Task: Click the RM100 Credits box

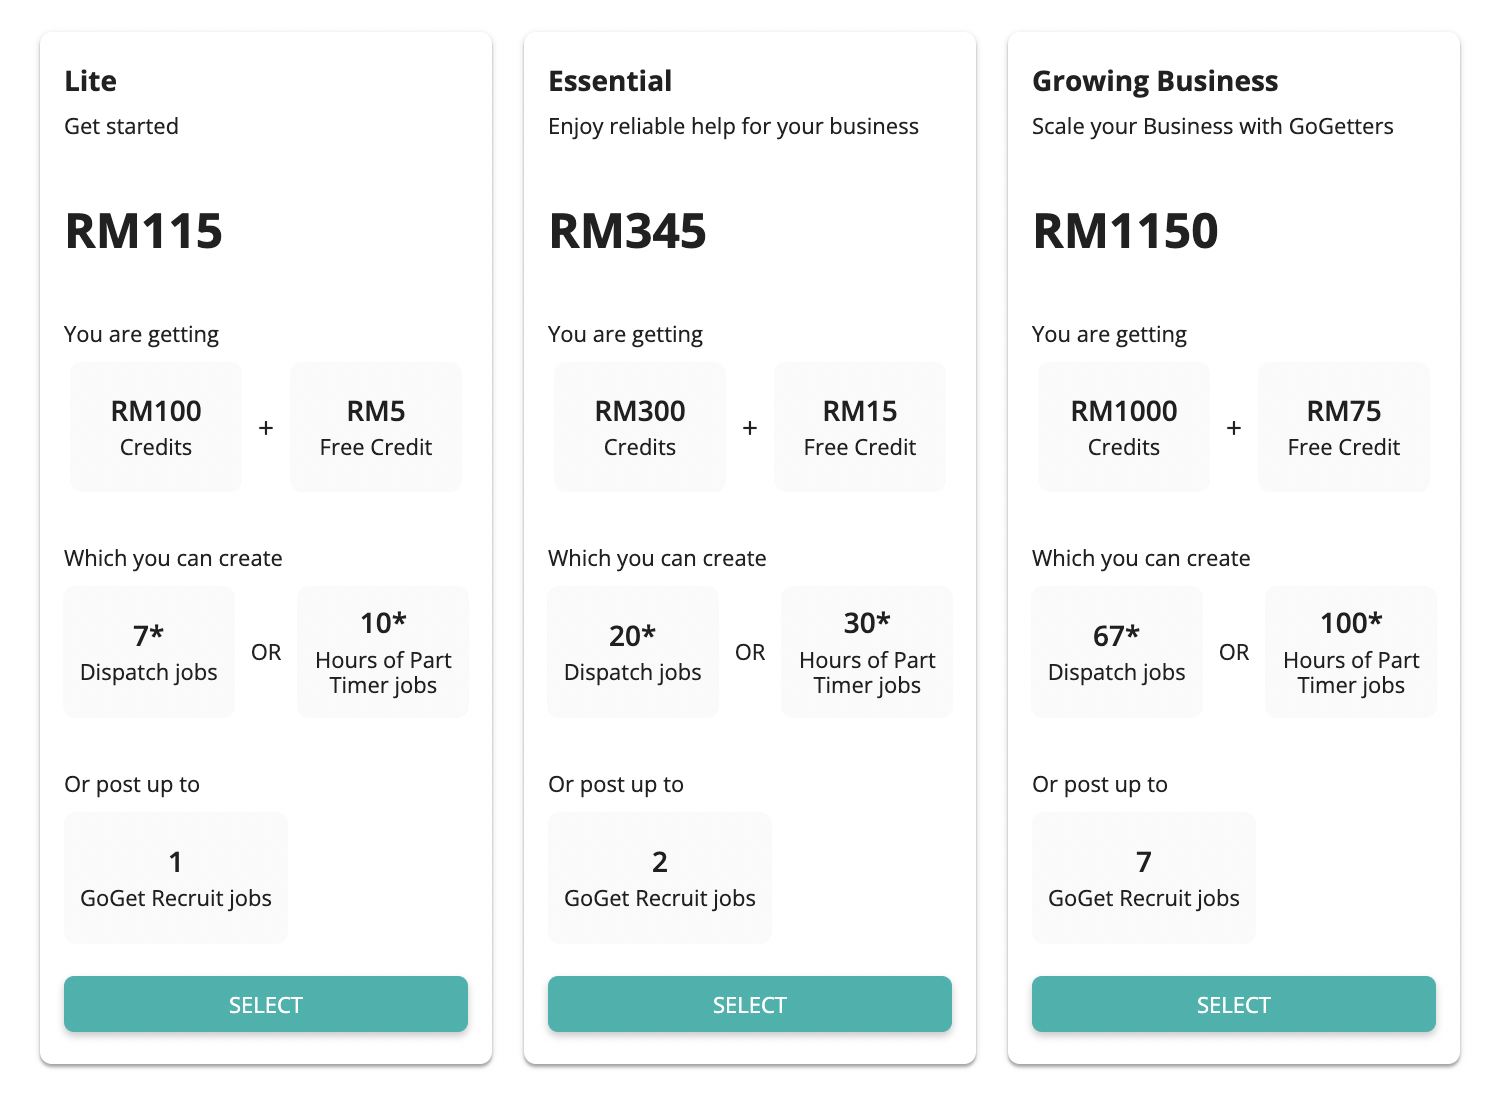Action: click(x=156, y=427)
